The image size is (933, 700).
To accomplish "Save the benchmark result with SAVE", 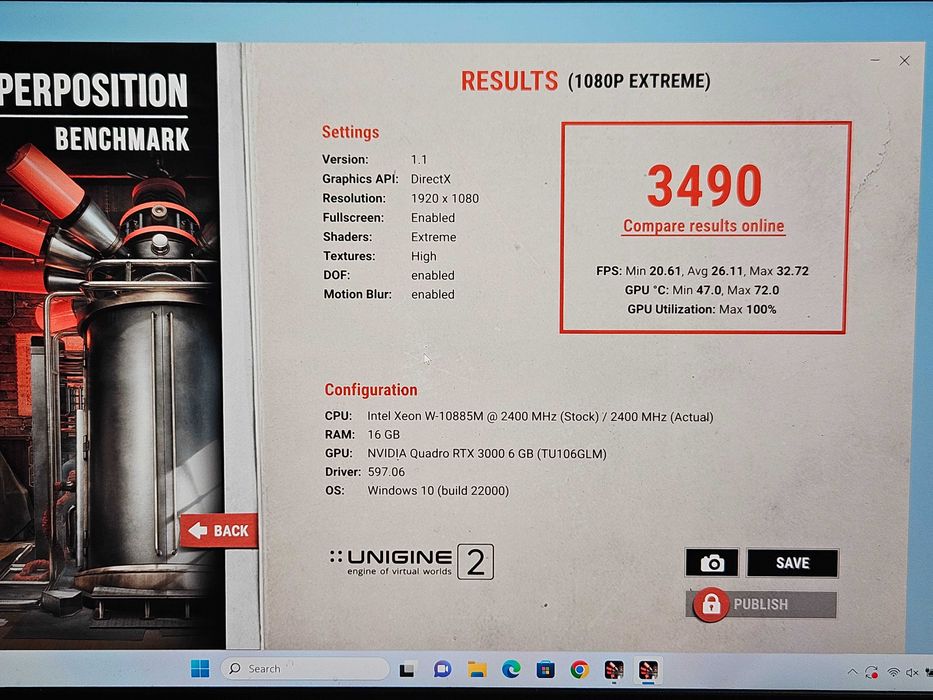I will click(793, 563).
